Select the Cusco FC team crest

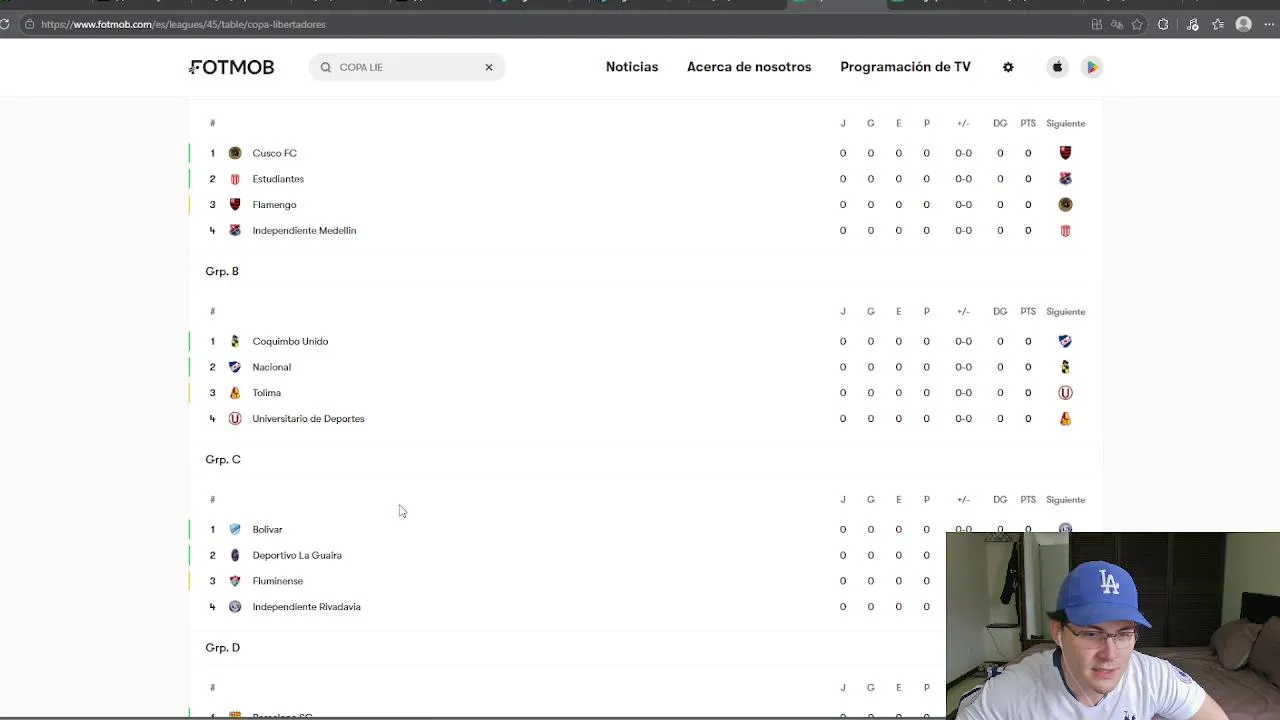tap(235, 153)
